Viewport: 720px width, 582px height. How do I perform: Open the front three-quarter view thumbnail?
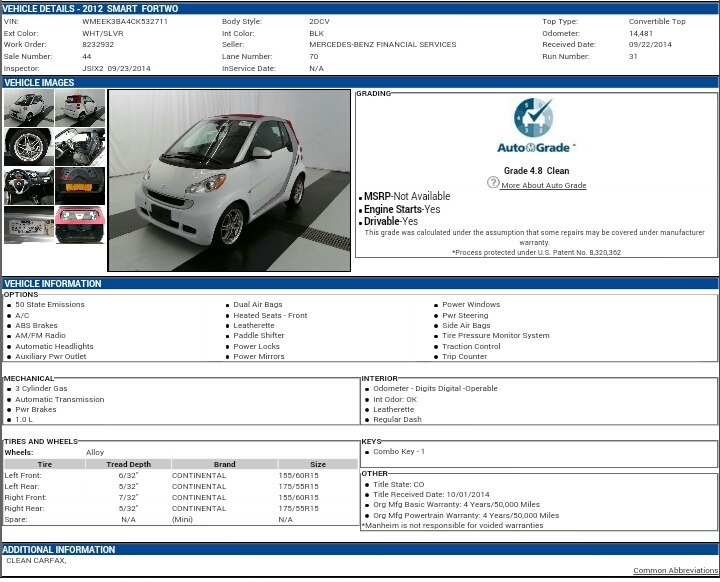[x=29, y=108]
